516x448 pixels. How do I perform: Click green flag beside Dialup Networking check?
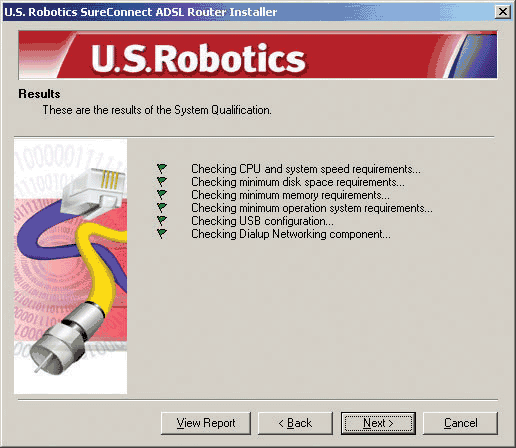point(162,233)
